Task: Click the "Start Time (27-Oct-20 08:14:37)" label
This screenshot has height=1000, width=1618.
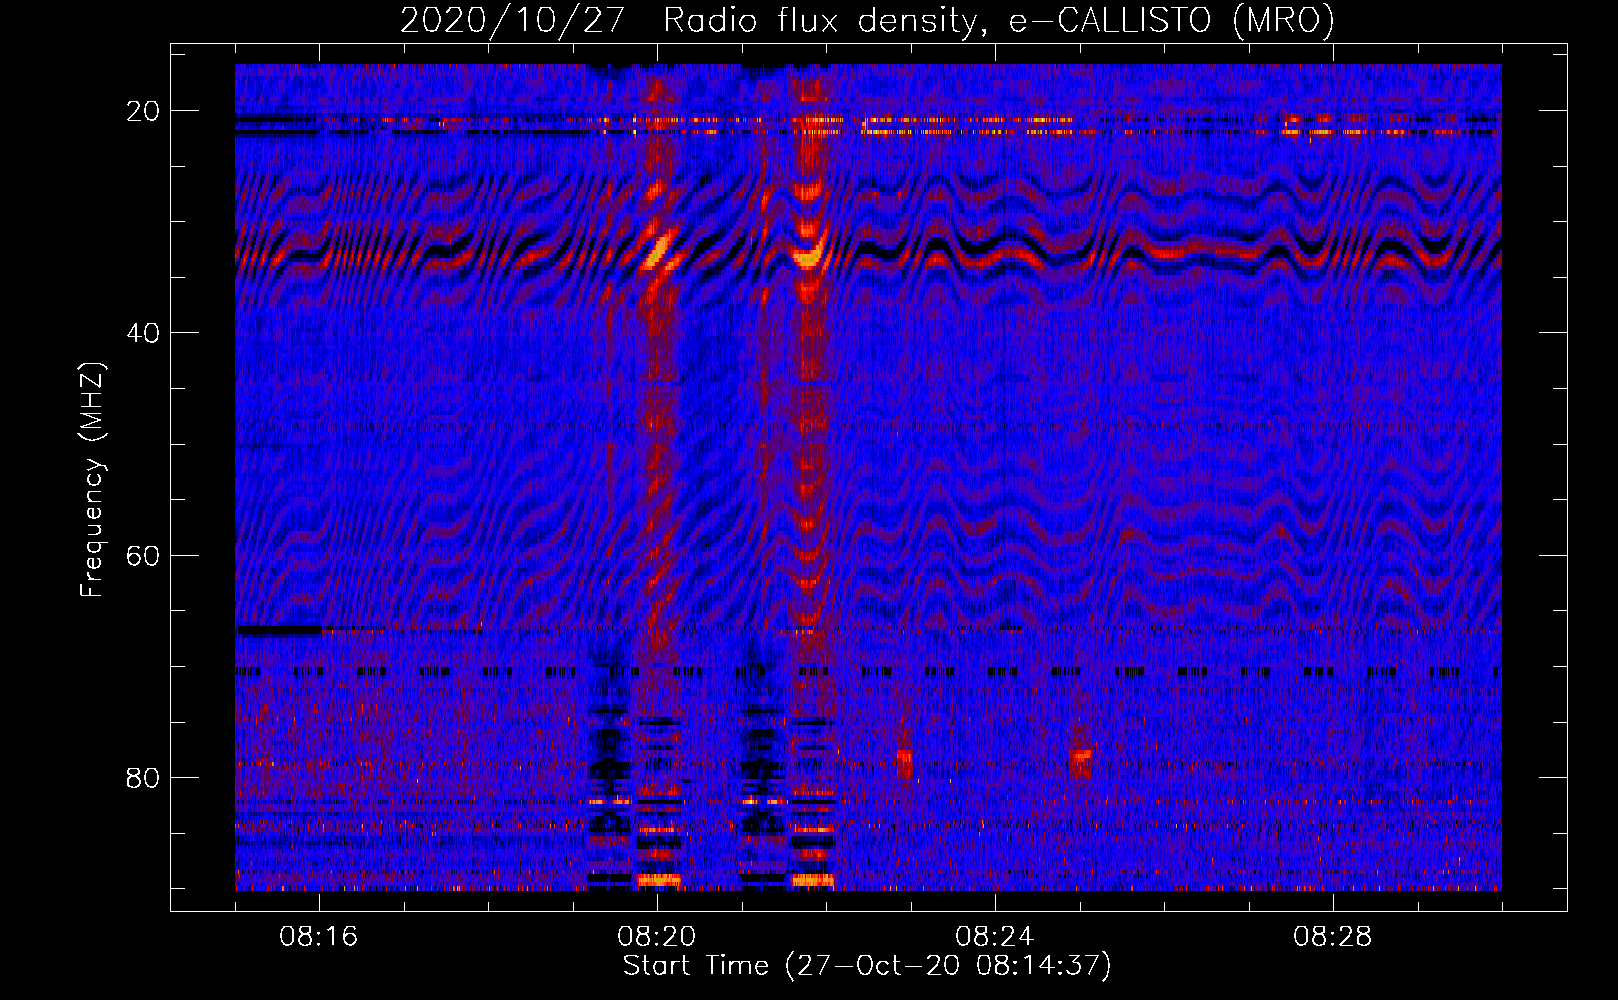Action: (x=867, y=966)
